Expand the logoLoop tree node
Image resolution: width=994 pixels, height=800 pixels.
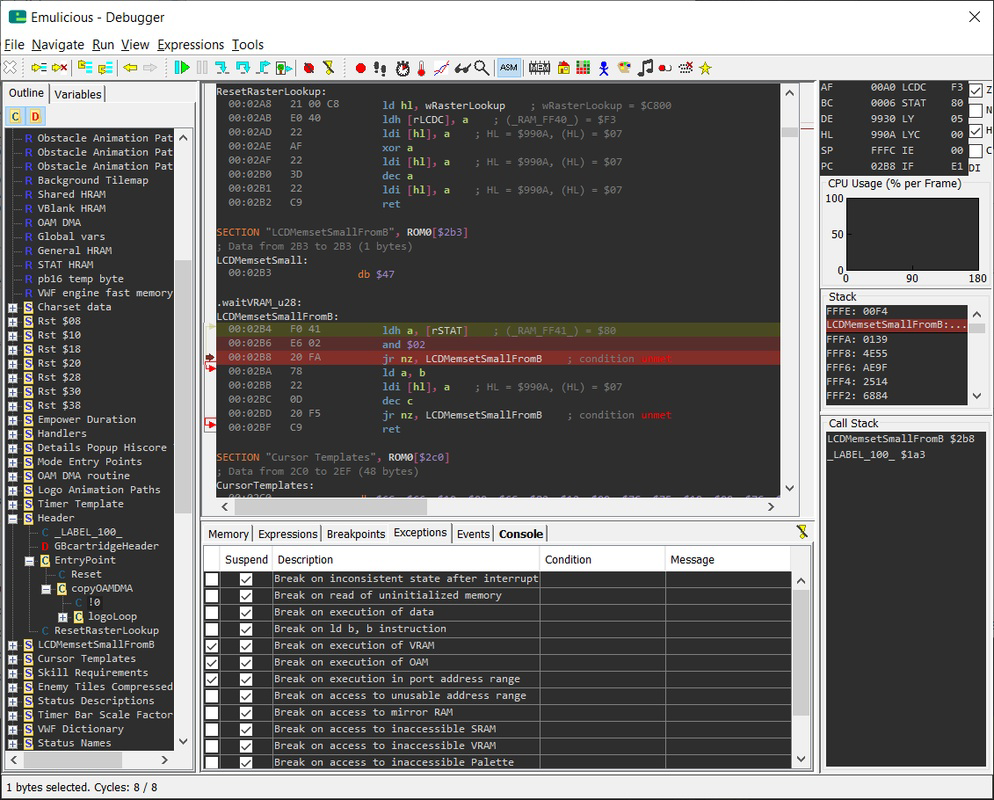[62, 617]
